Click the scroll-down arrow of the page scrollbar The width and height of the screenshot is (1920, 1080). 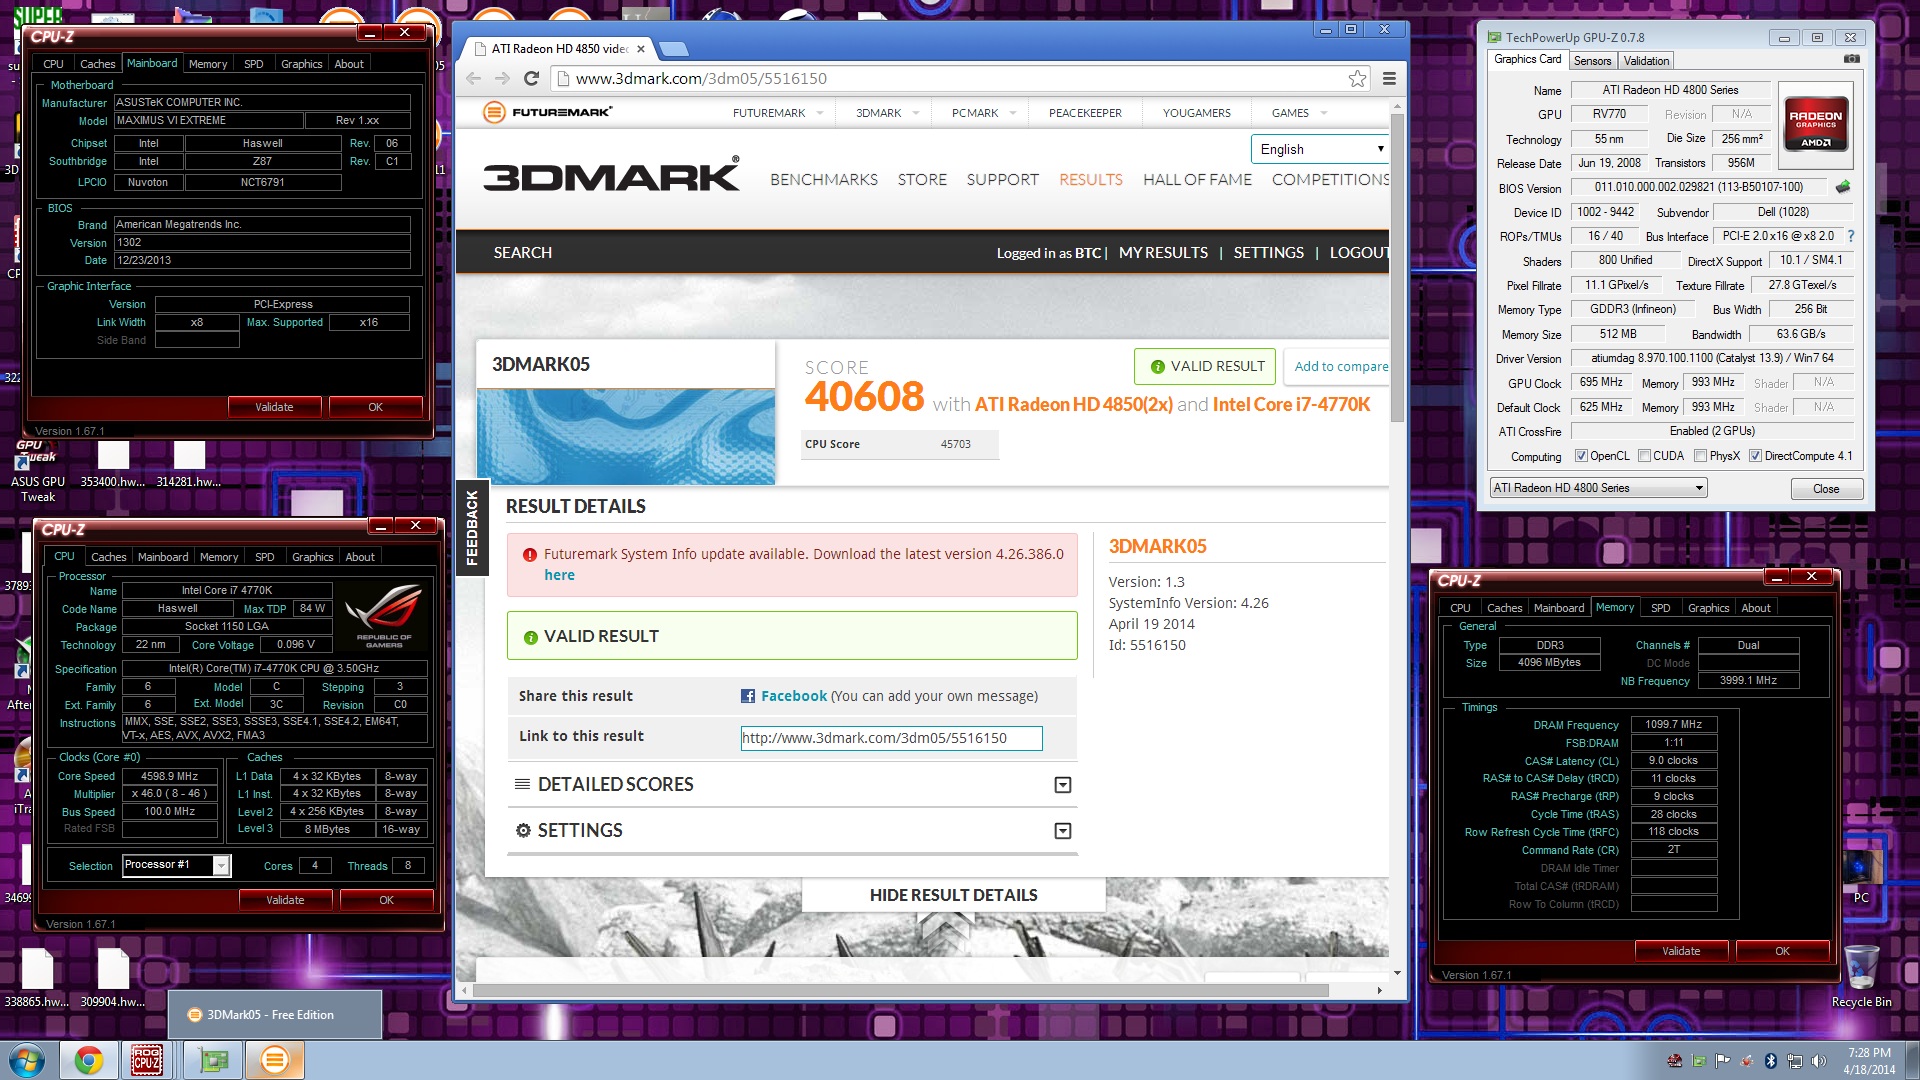pyautogui.click(x=1397, y=973)
